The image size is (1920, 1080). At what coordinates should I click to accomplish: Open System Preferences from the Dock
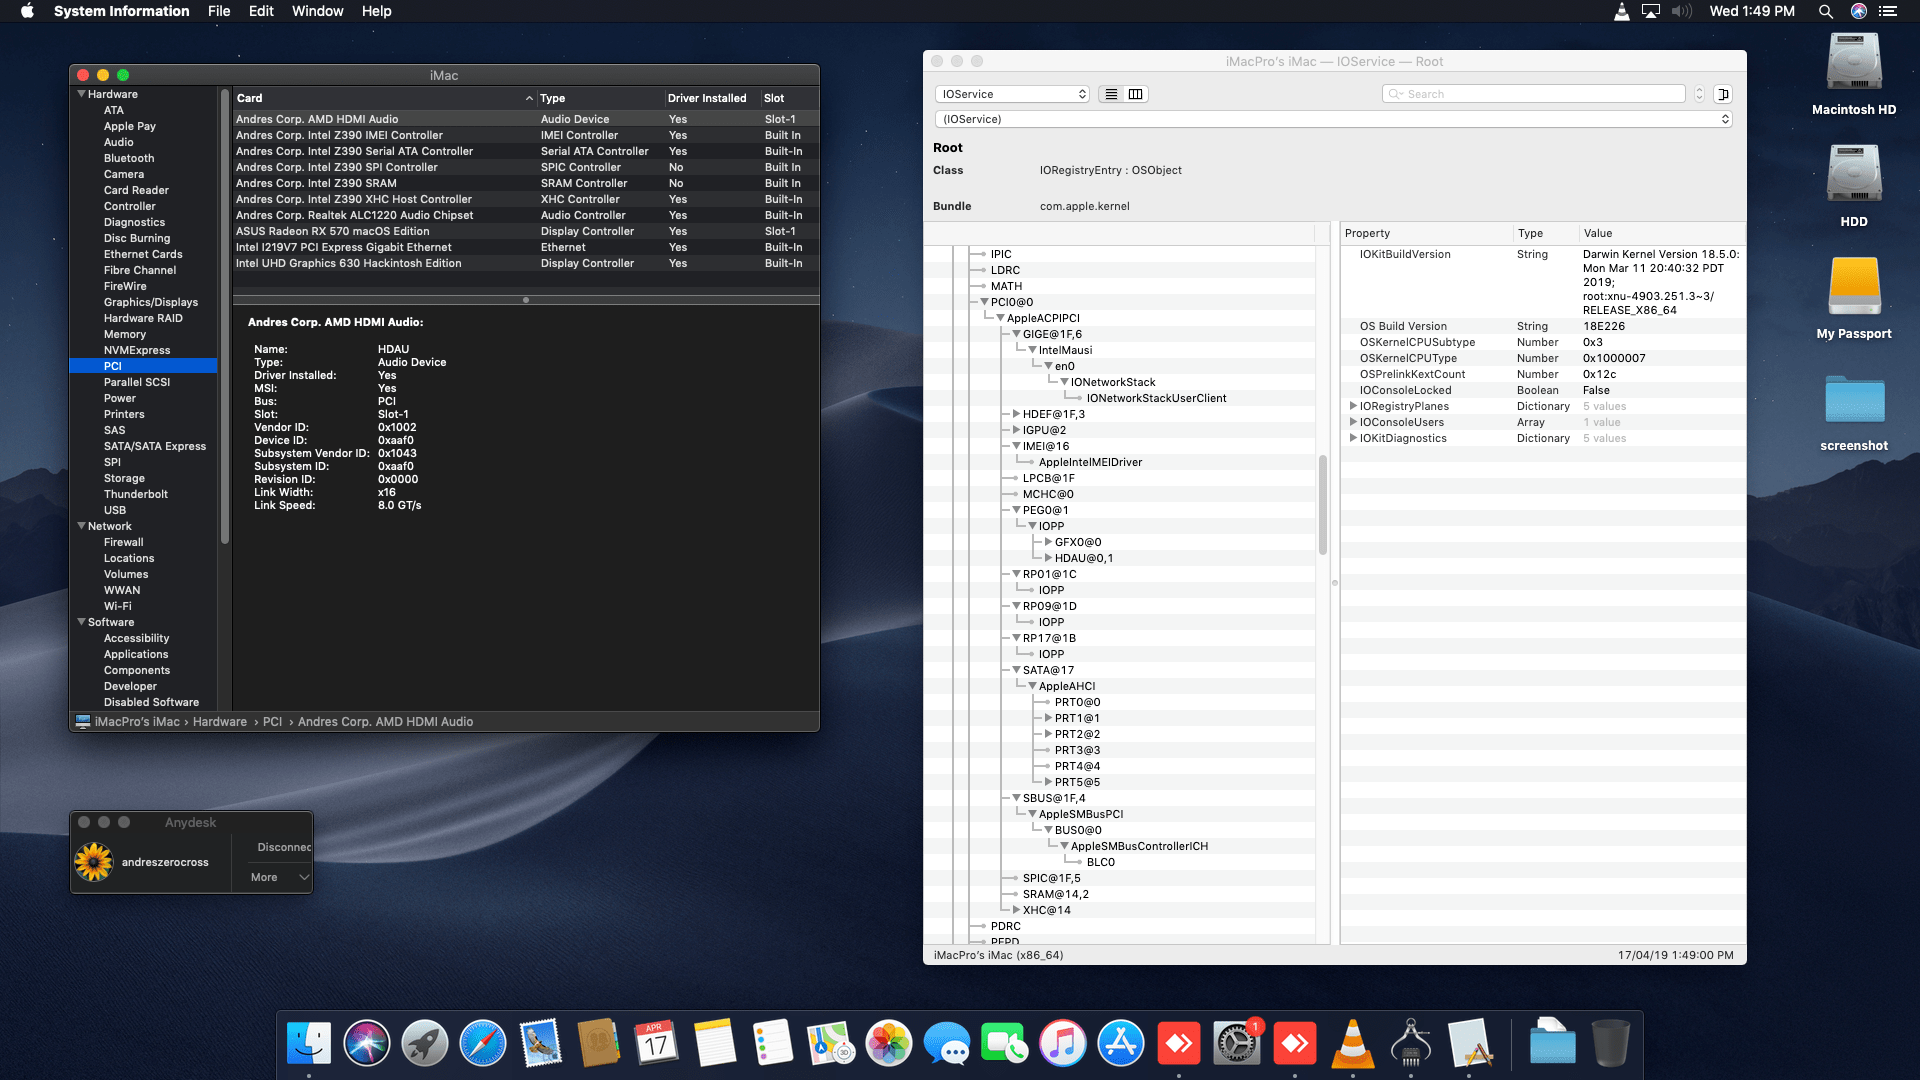pos(1236,1044)
